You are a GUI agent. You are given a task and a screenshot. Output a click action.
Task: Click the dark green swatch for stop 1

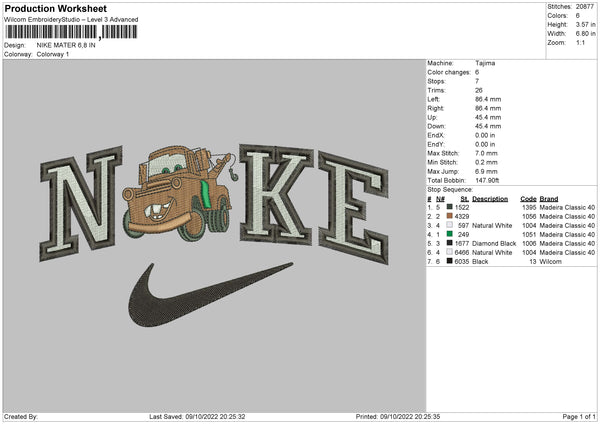[450, 207]
